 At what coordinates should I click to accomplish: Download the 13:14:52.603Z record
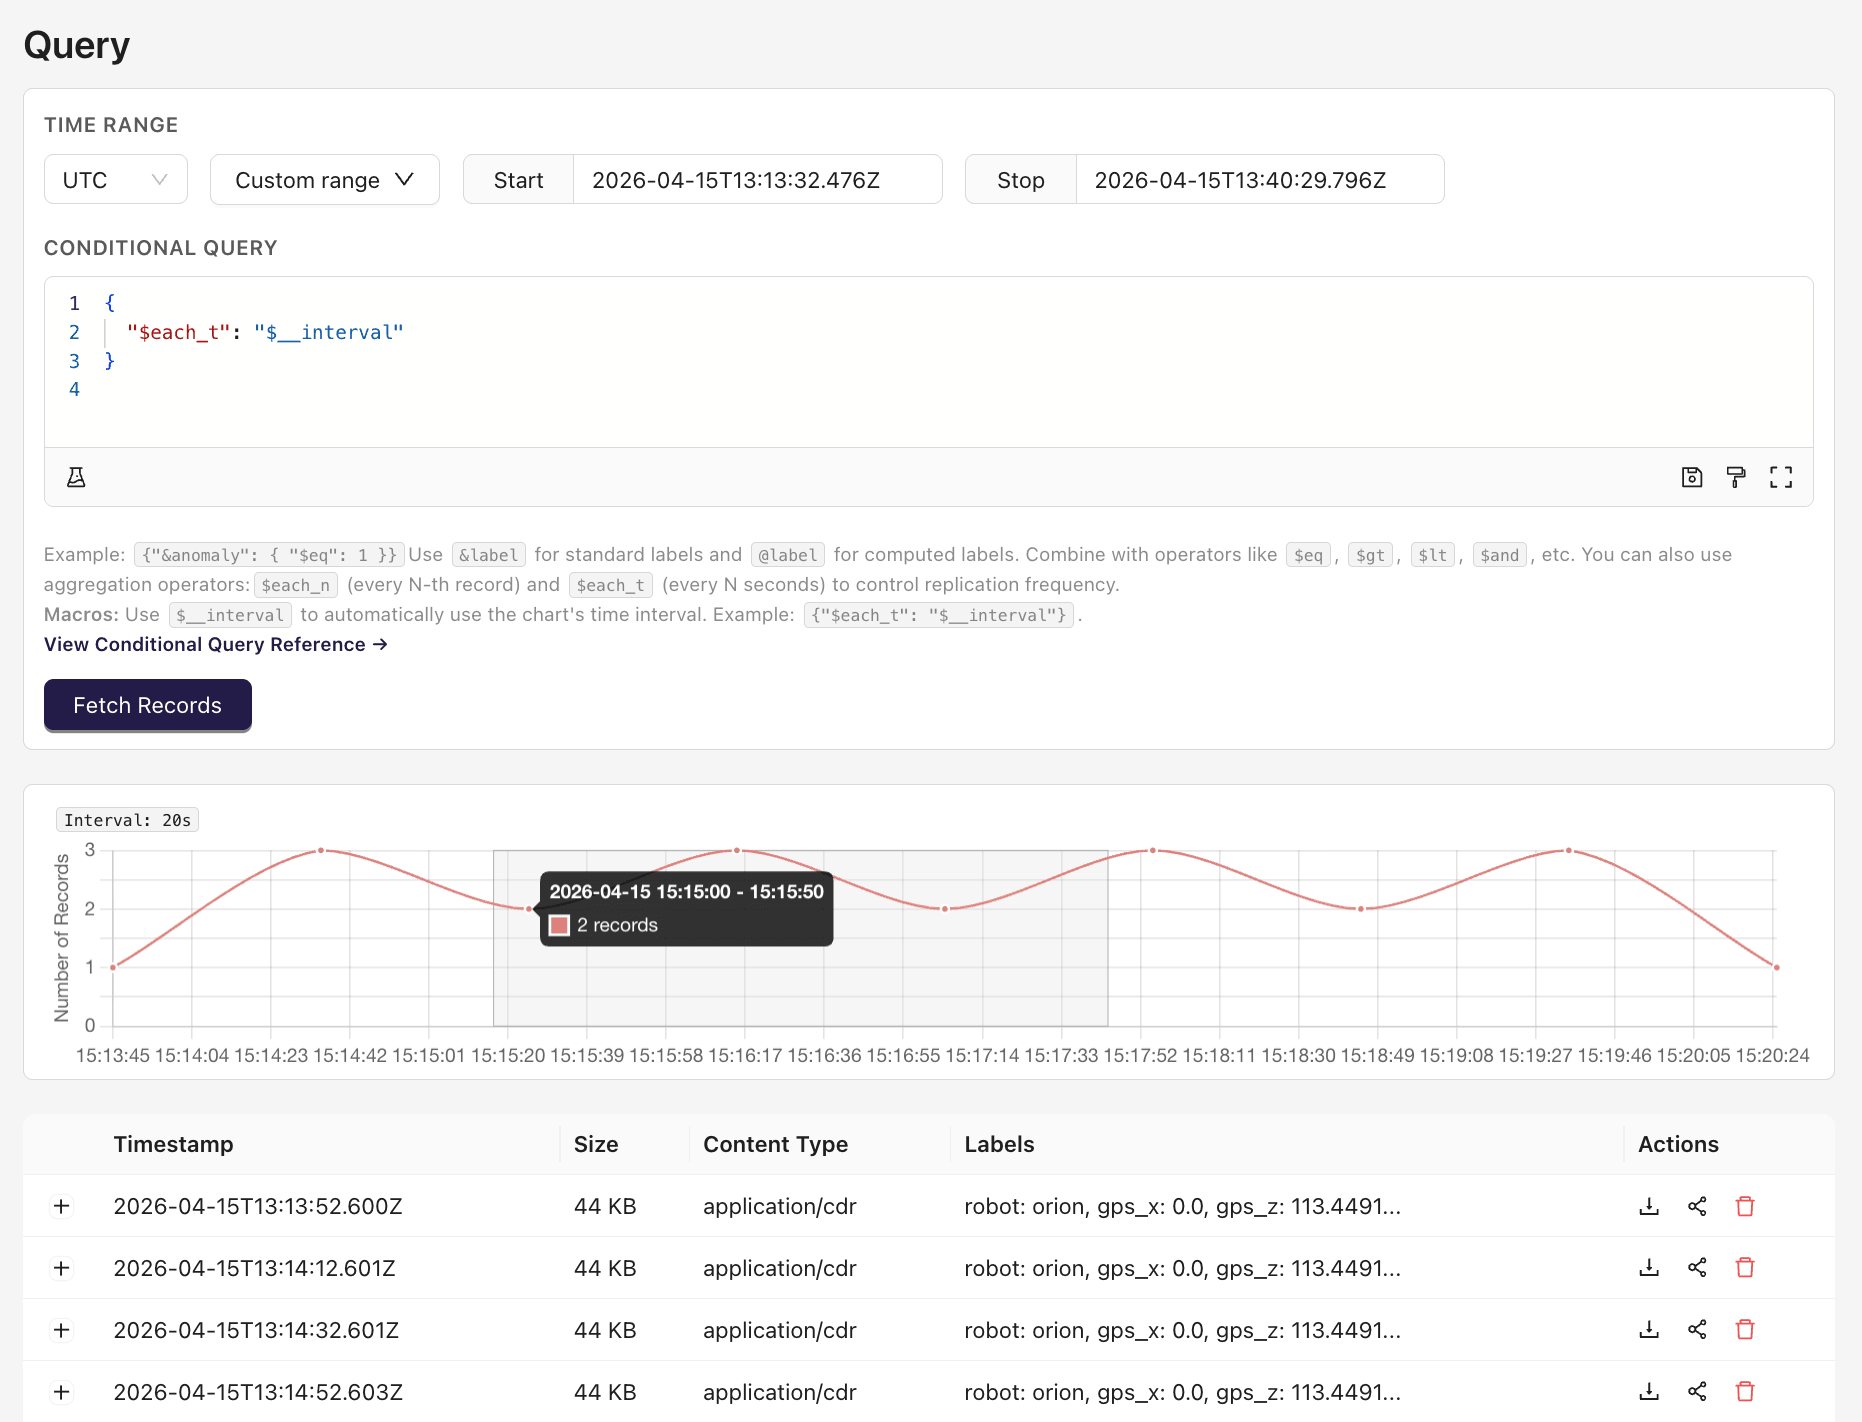(x=1649, y=1392)
